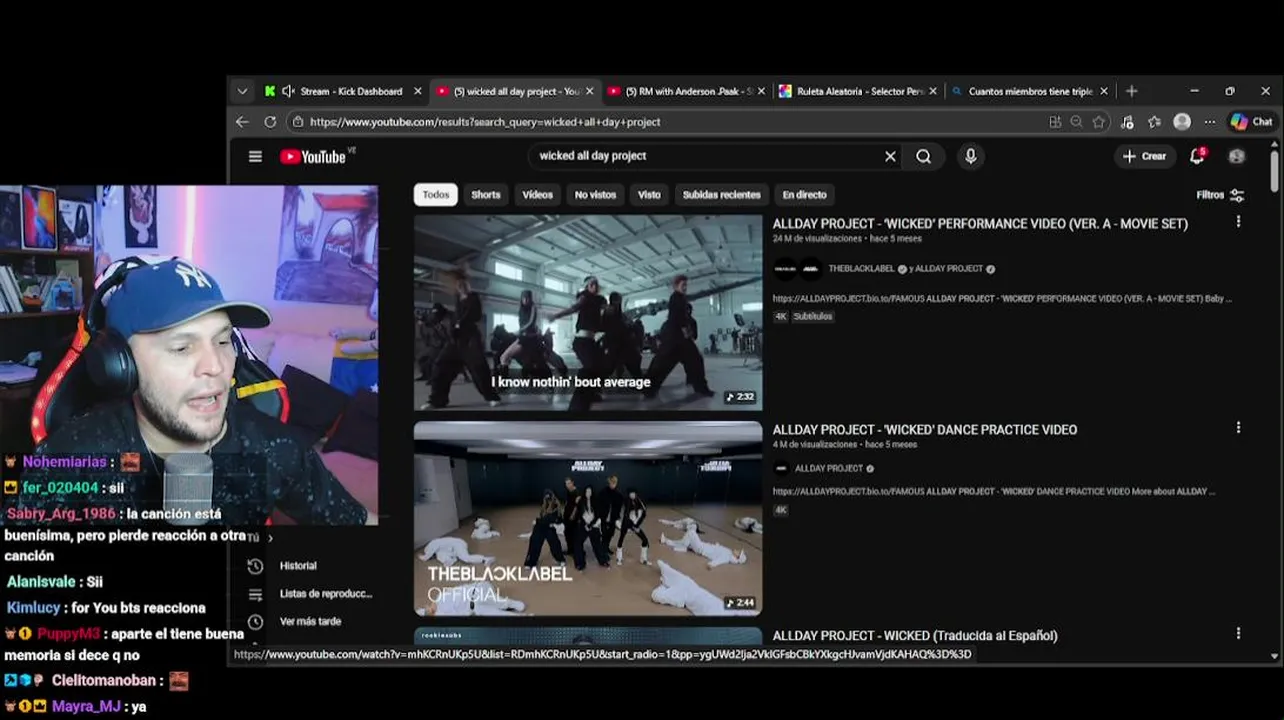Viewport: 1284px width, 720px height.
Task: Open the Copilot Chat button
Action: (x=1252, y=122)
